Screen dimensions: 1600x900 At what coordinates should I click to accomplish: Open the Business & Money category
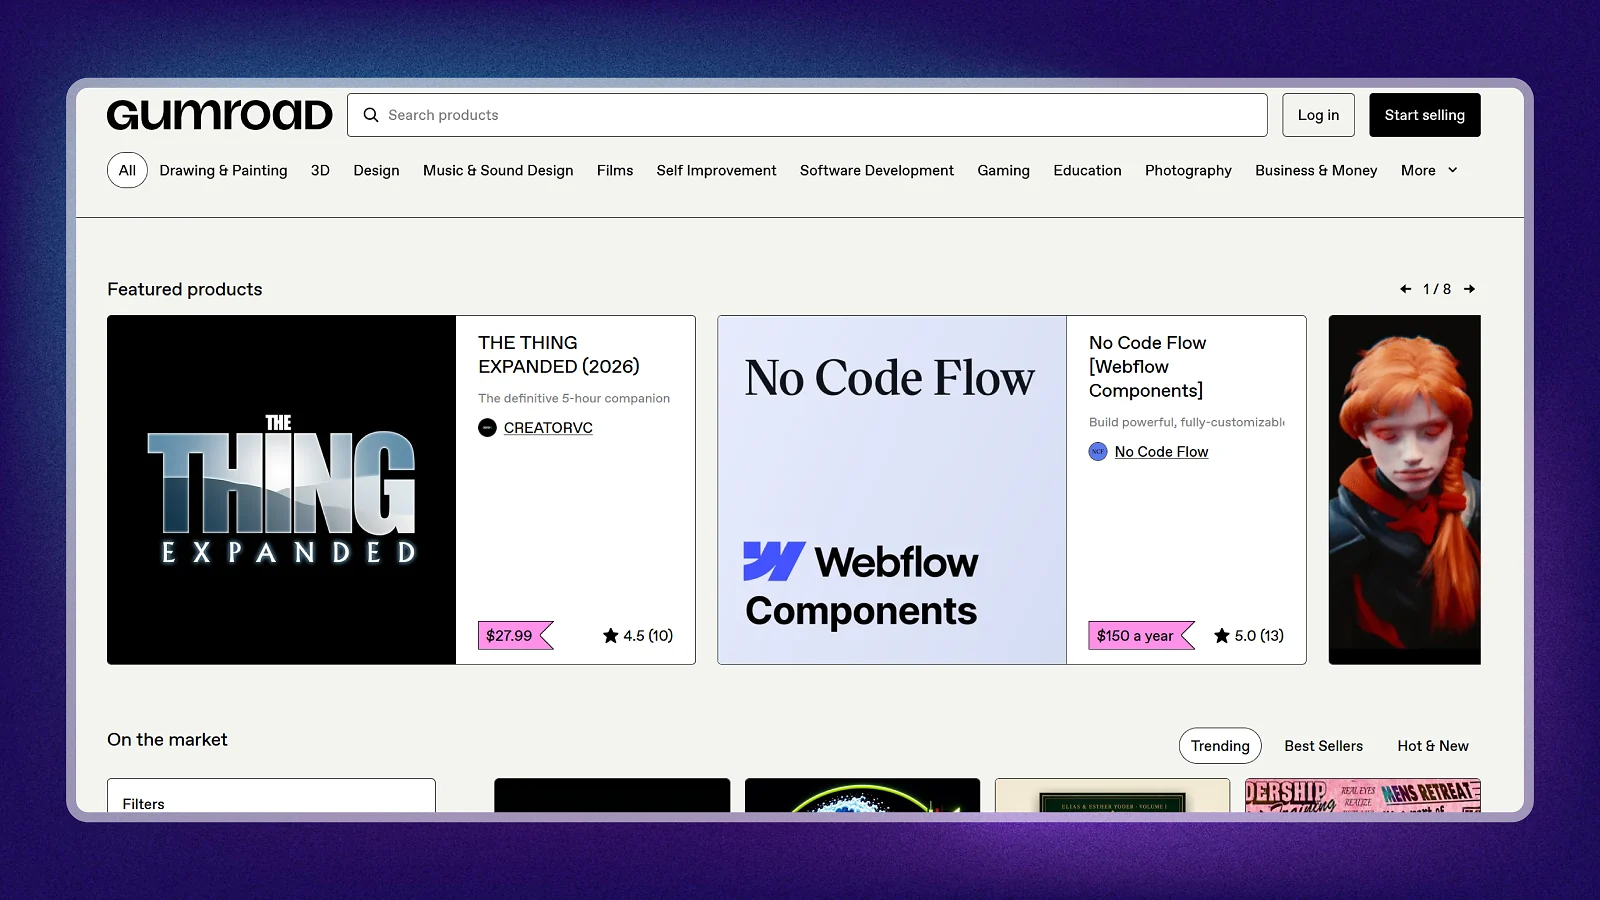(x=1316, y=170)
